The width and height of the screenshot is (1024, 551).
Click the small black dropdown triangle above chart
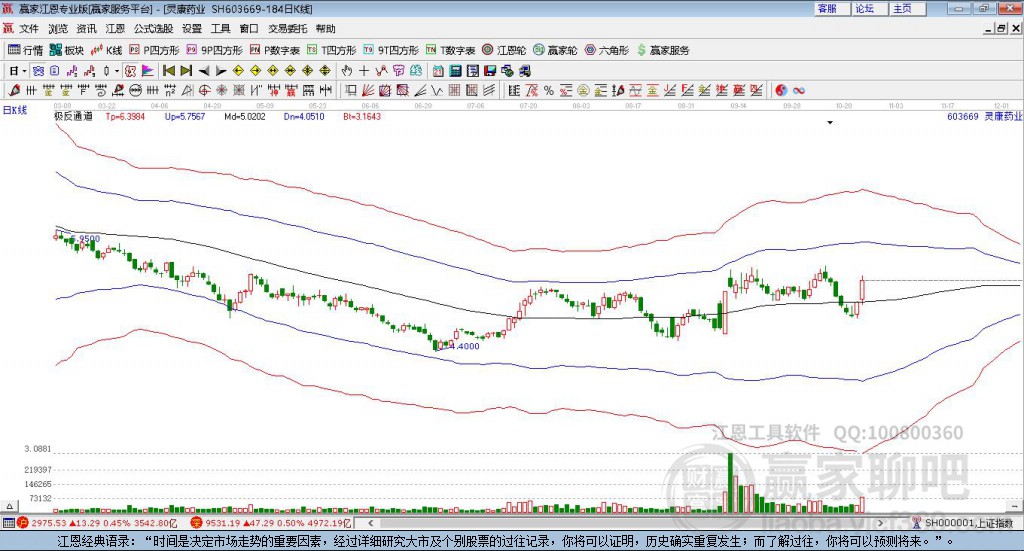(830, 123)
